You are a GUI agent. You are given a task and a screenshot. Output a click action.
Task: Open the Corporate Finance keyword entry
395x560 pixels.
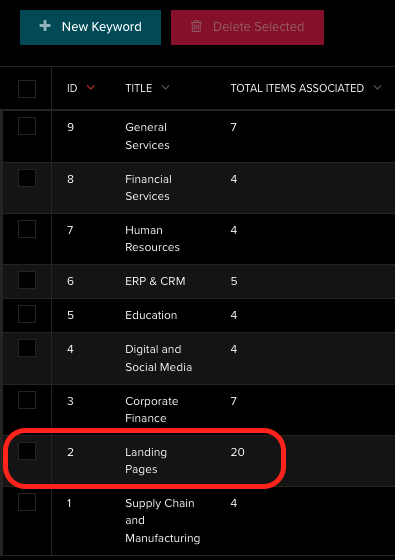tap(151, 410)
